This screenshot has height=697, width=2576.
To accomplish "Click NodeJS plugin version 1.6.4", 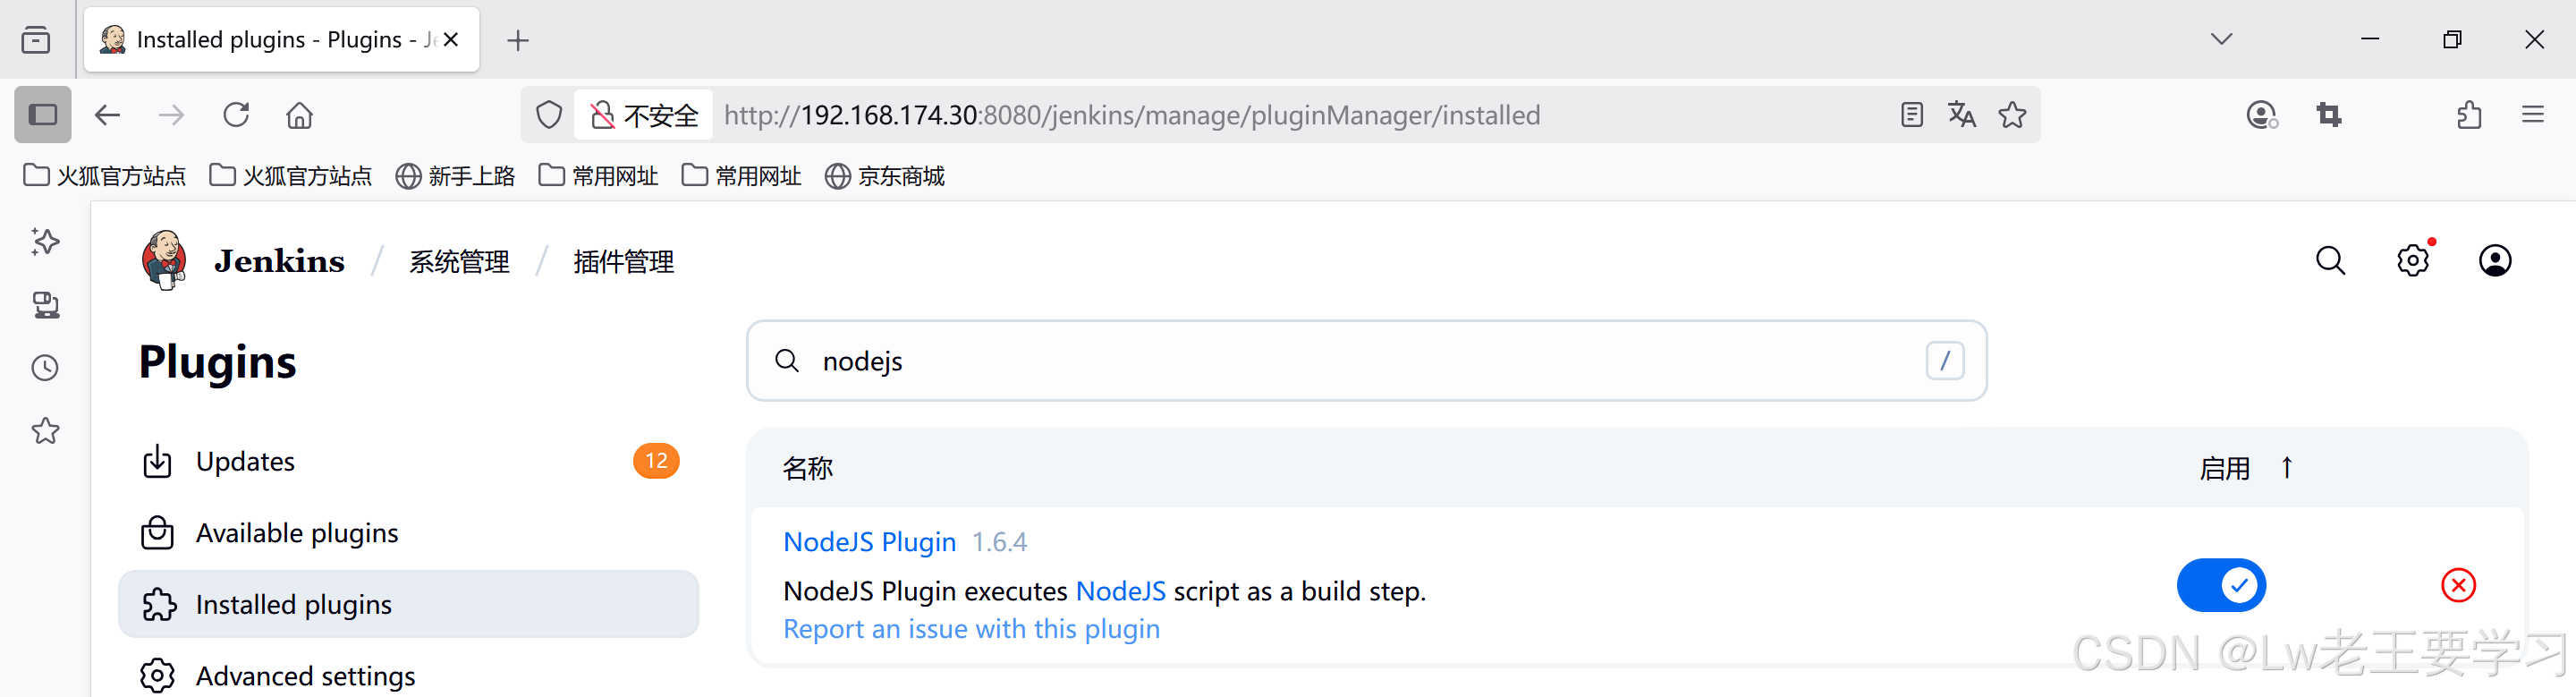I will pyautogui.click(x=999, y=542).
